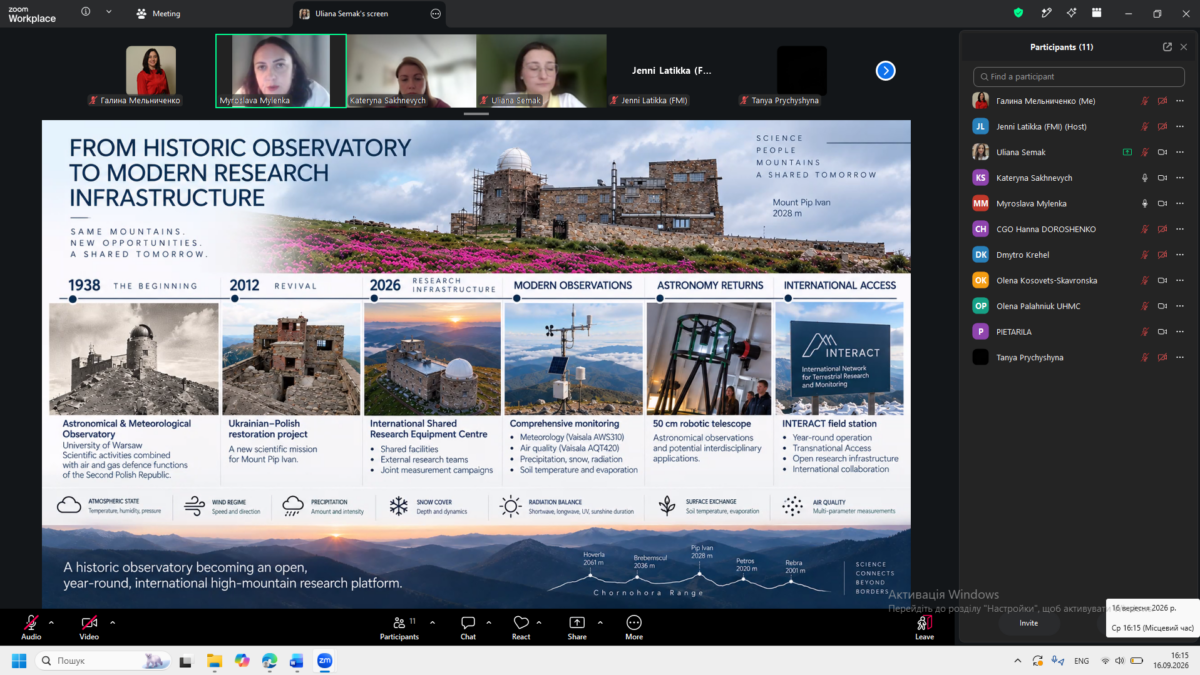Pop out the Participants panel
The height and width of the screenshot is (675, 1200).
pyautogui.click(x=1167, y=47)
